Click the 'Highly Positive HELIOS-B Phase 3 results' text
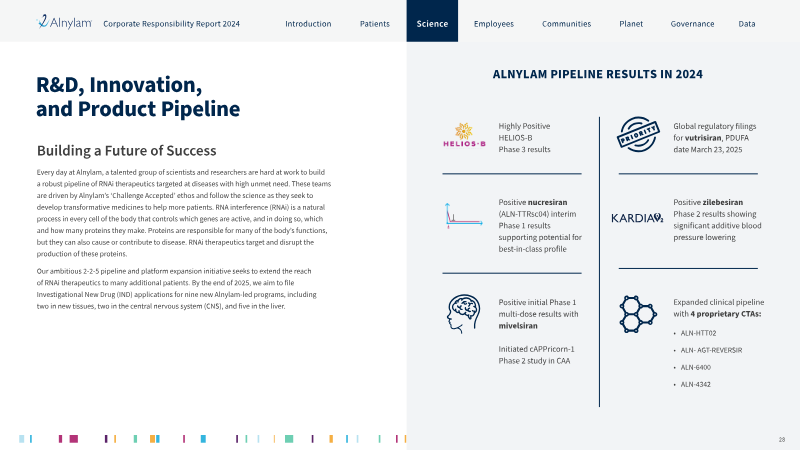Viewport: 800px width, 450px height. (x=524, y=138)
